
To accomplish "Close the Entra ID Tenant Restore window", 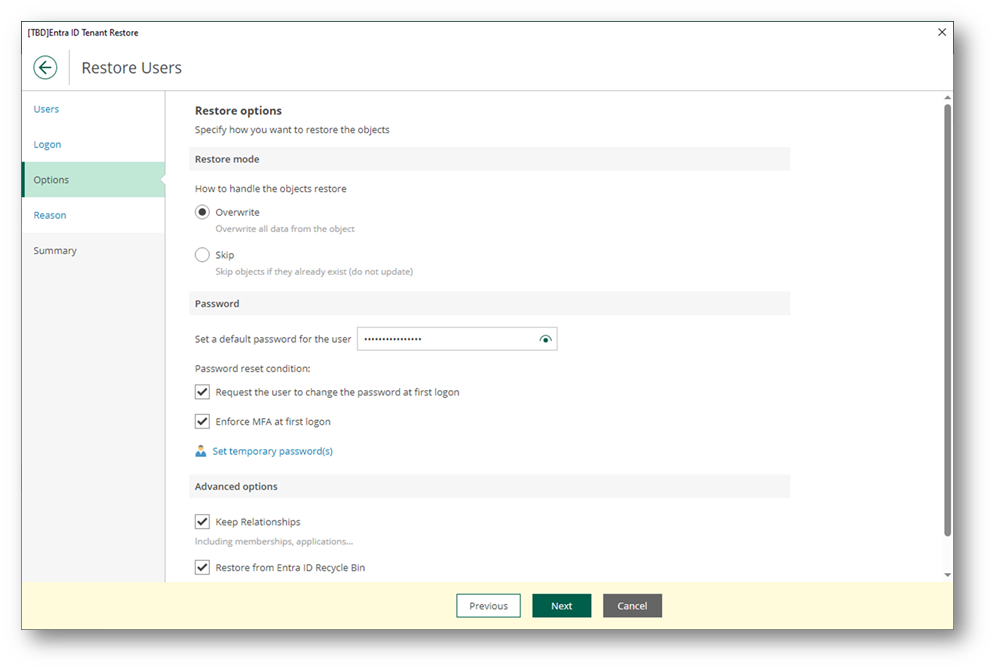I will (941, 33).
